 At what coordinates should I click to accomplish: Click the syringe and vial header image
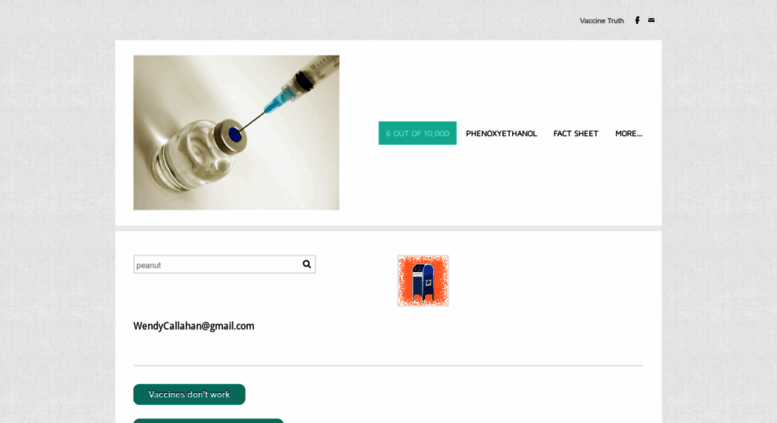pos(236,132)
